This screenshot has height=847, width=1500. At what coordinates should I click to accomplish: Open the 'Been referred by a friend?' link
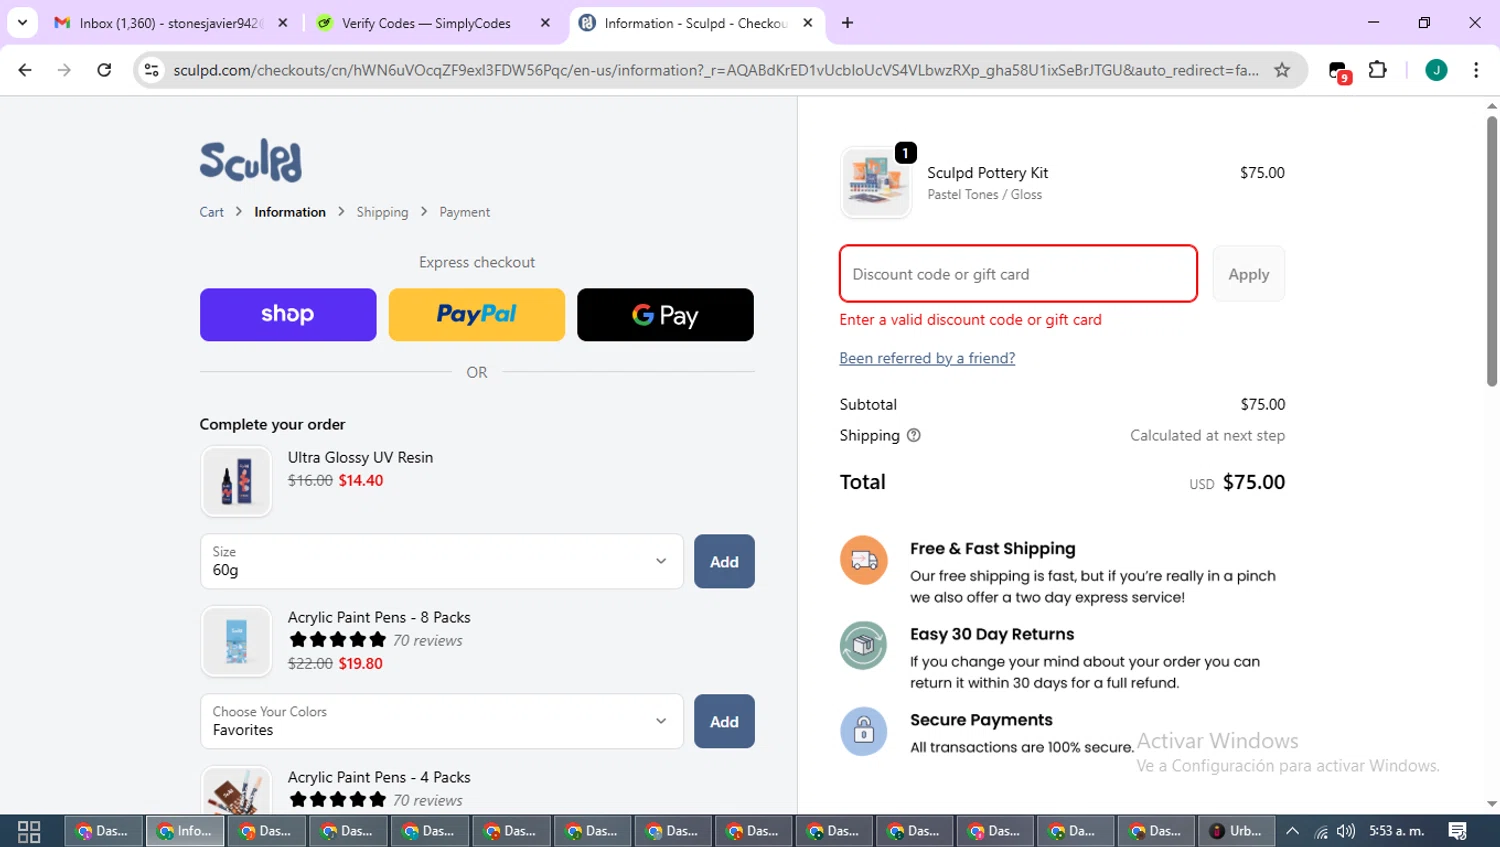(927, 358)
